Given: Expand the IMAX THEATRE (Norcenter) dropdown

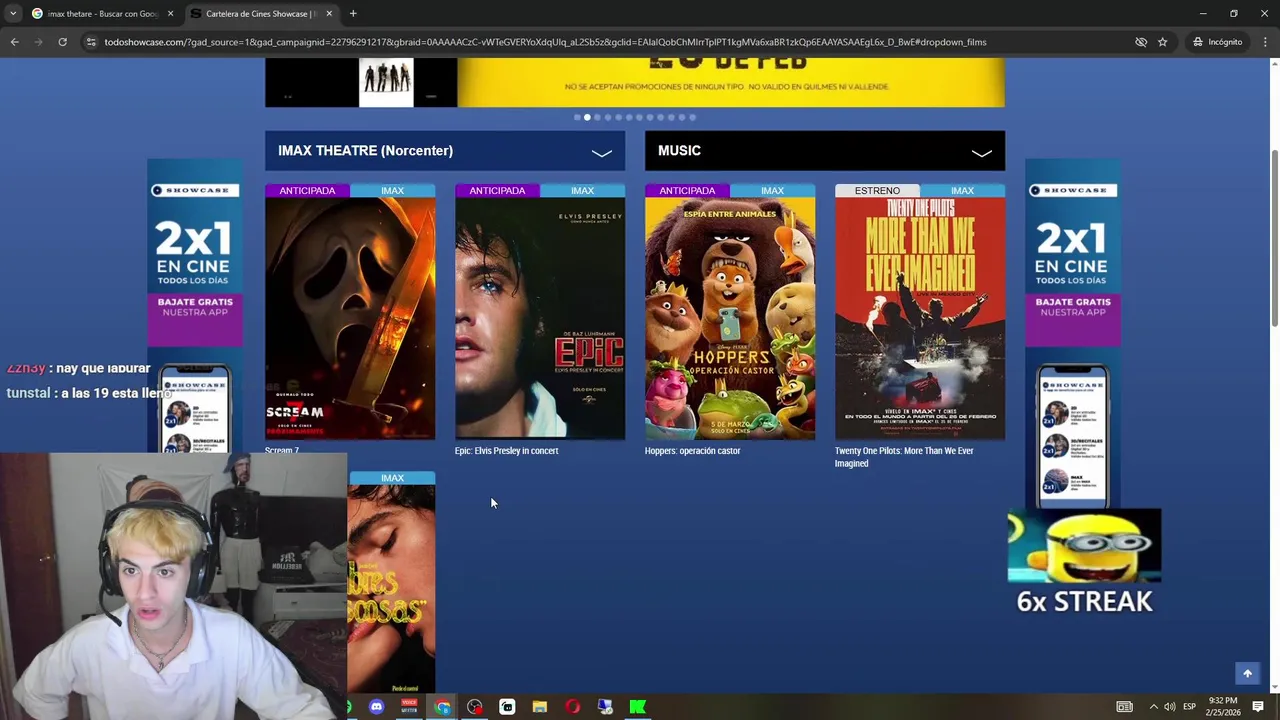Looking at the screenshot, I should pos(445,151).
